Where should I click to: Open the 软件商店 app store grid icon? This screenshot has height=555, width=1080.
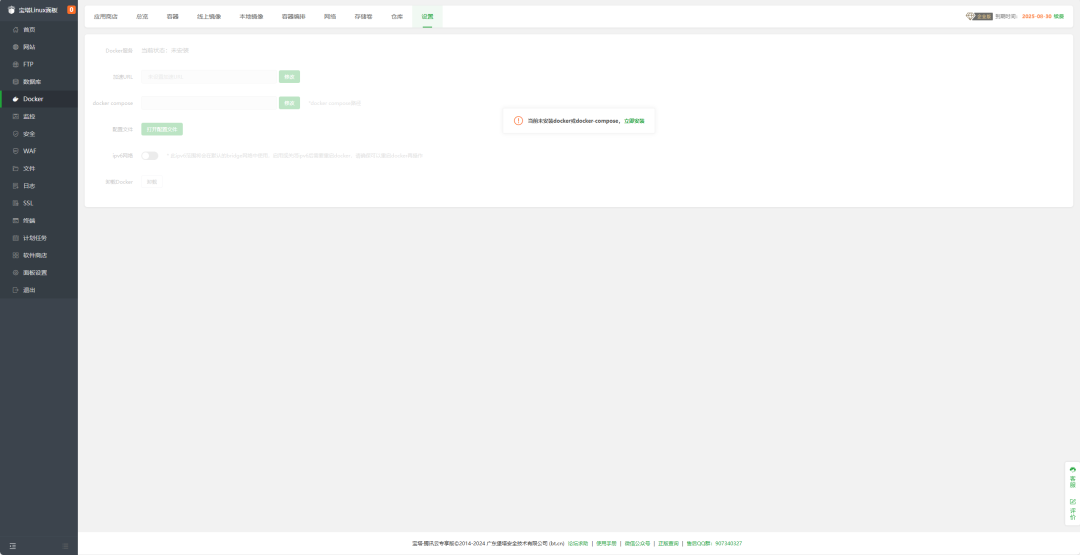(16, 255)
